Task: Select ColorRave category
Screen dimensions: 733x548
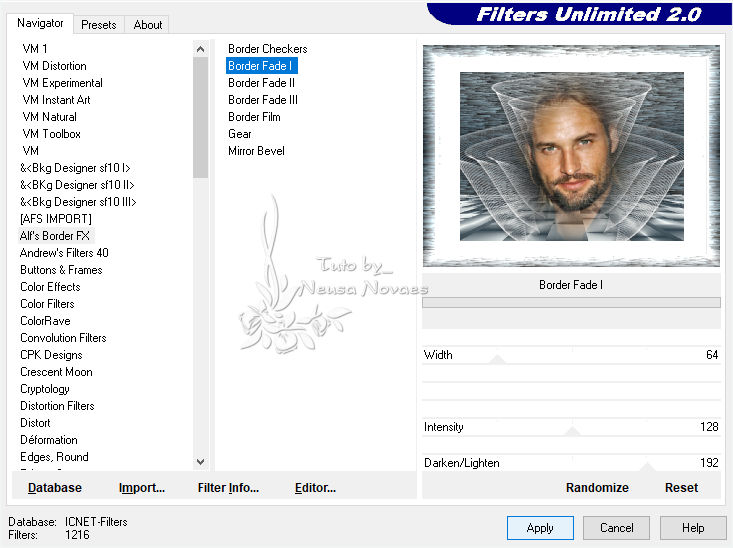Action: pyautogui.click(x=45, y=321)
